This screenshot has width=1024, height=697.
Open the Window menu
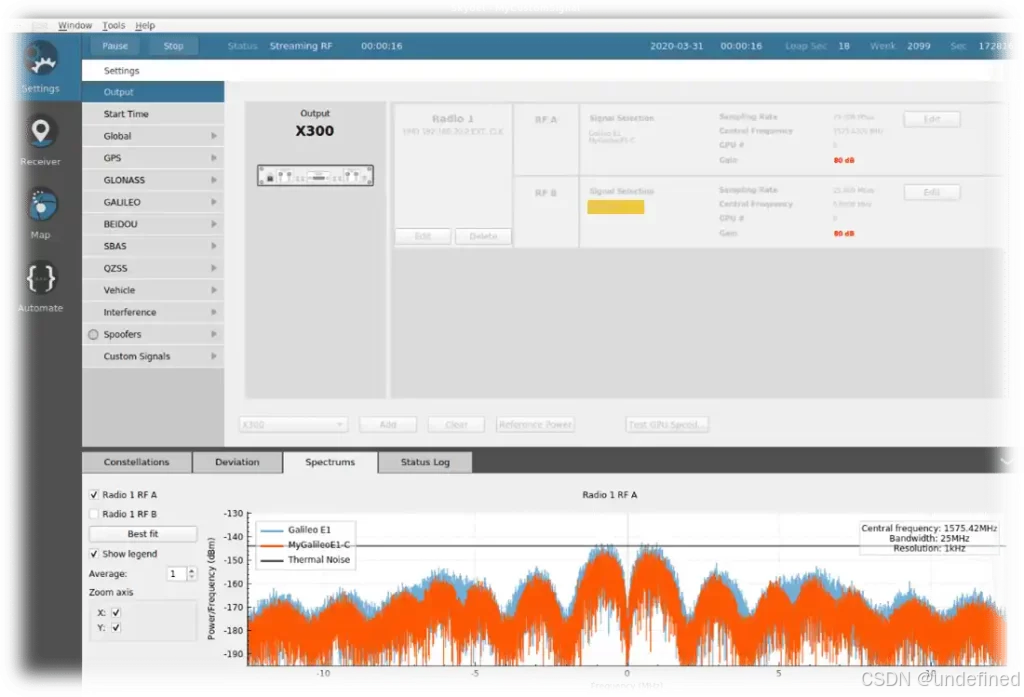[75, 25]
